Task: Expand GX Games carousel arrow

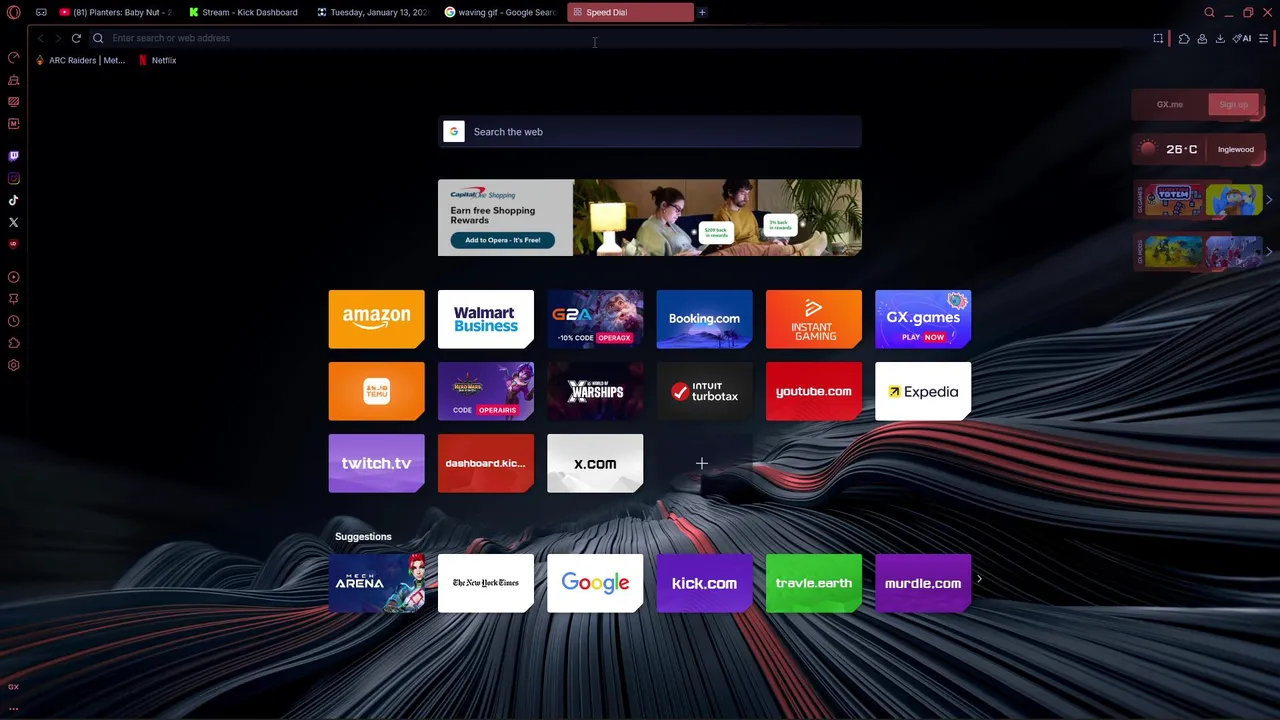Action: click(x=1269, y=200)
